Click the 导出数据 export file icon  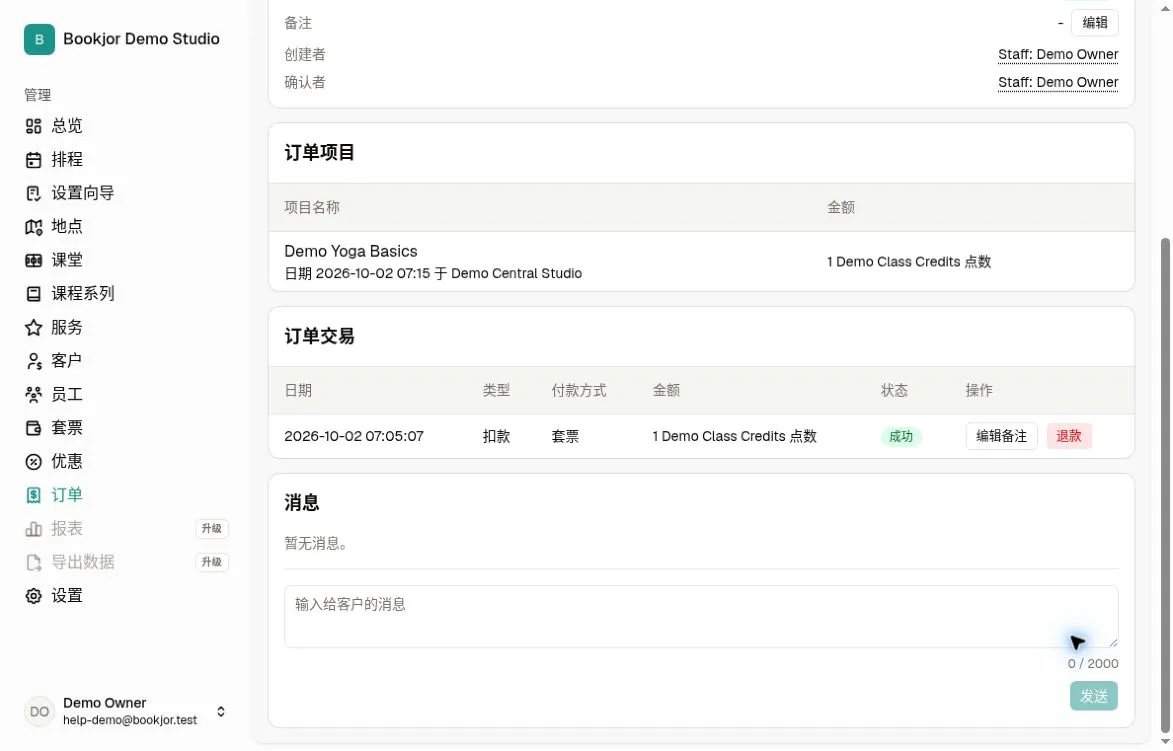[33, 563]
